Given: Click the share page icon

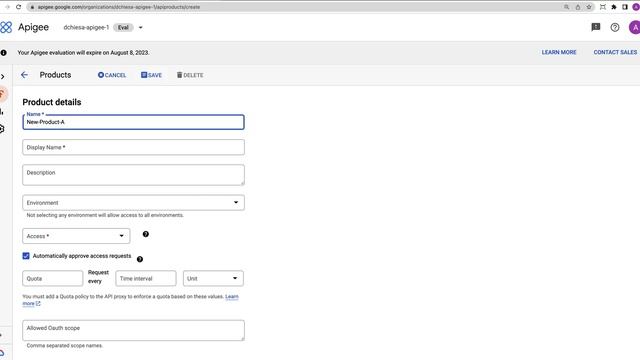Looking at the screenshot, I should coord(578,7).
